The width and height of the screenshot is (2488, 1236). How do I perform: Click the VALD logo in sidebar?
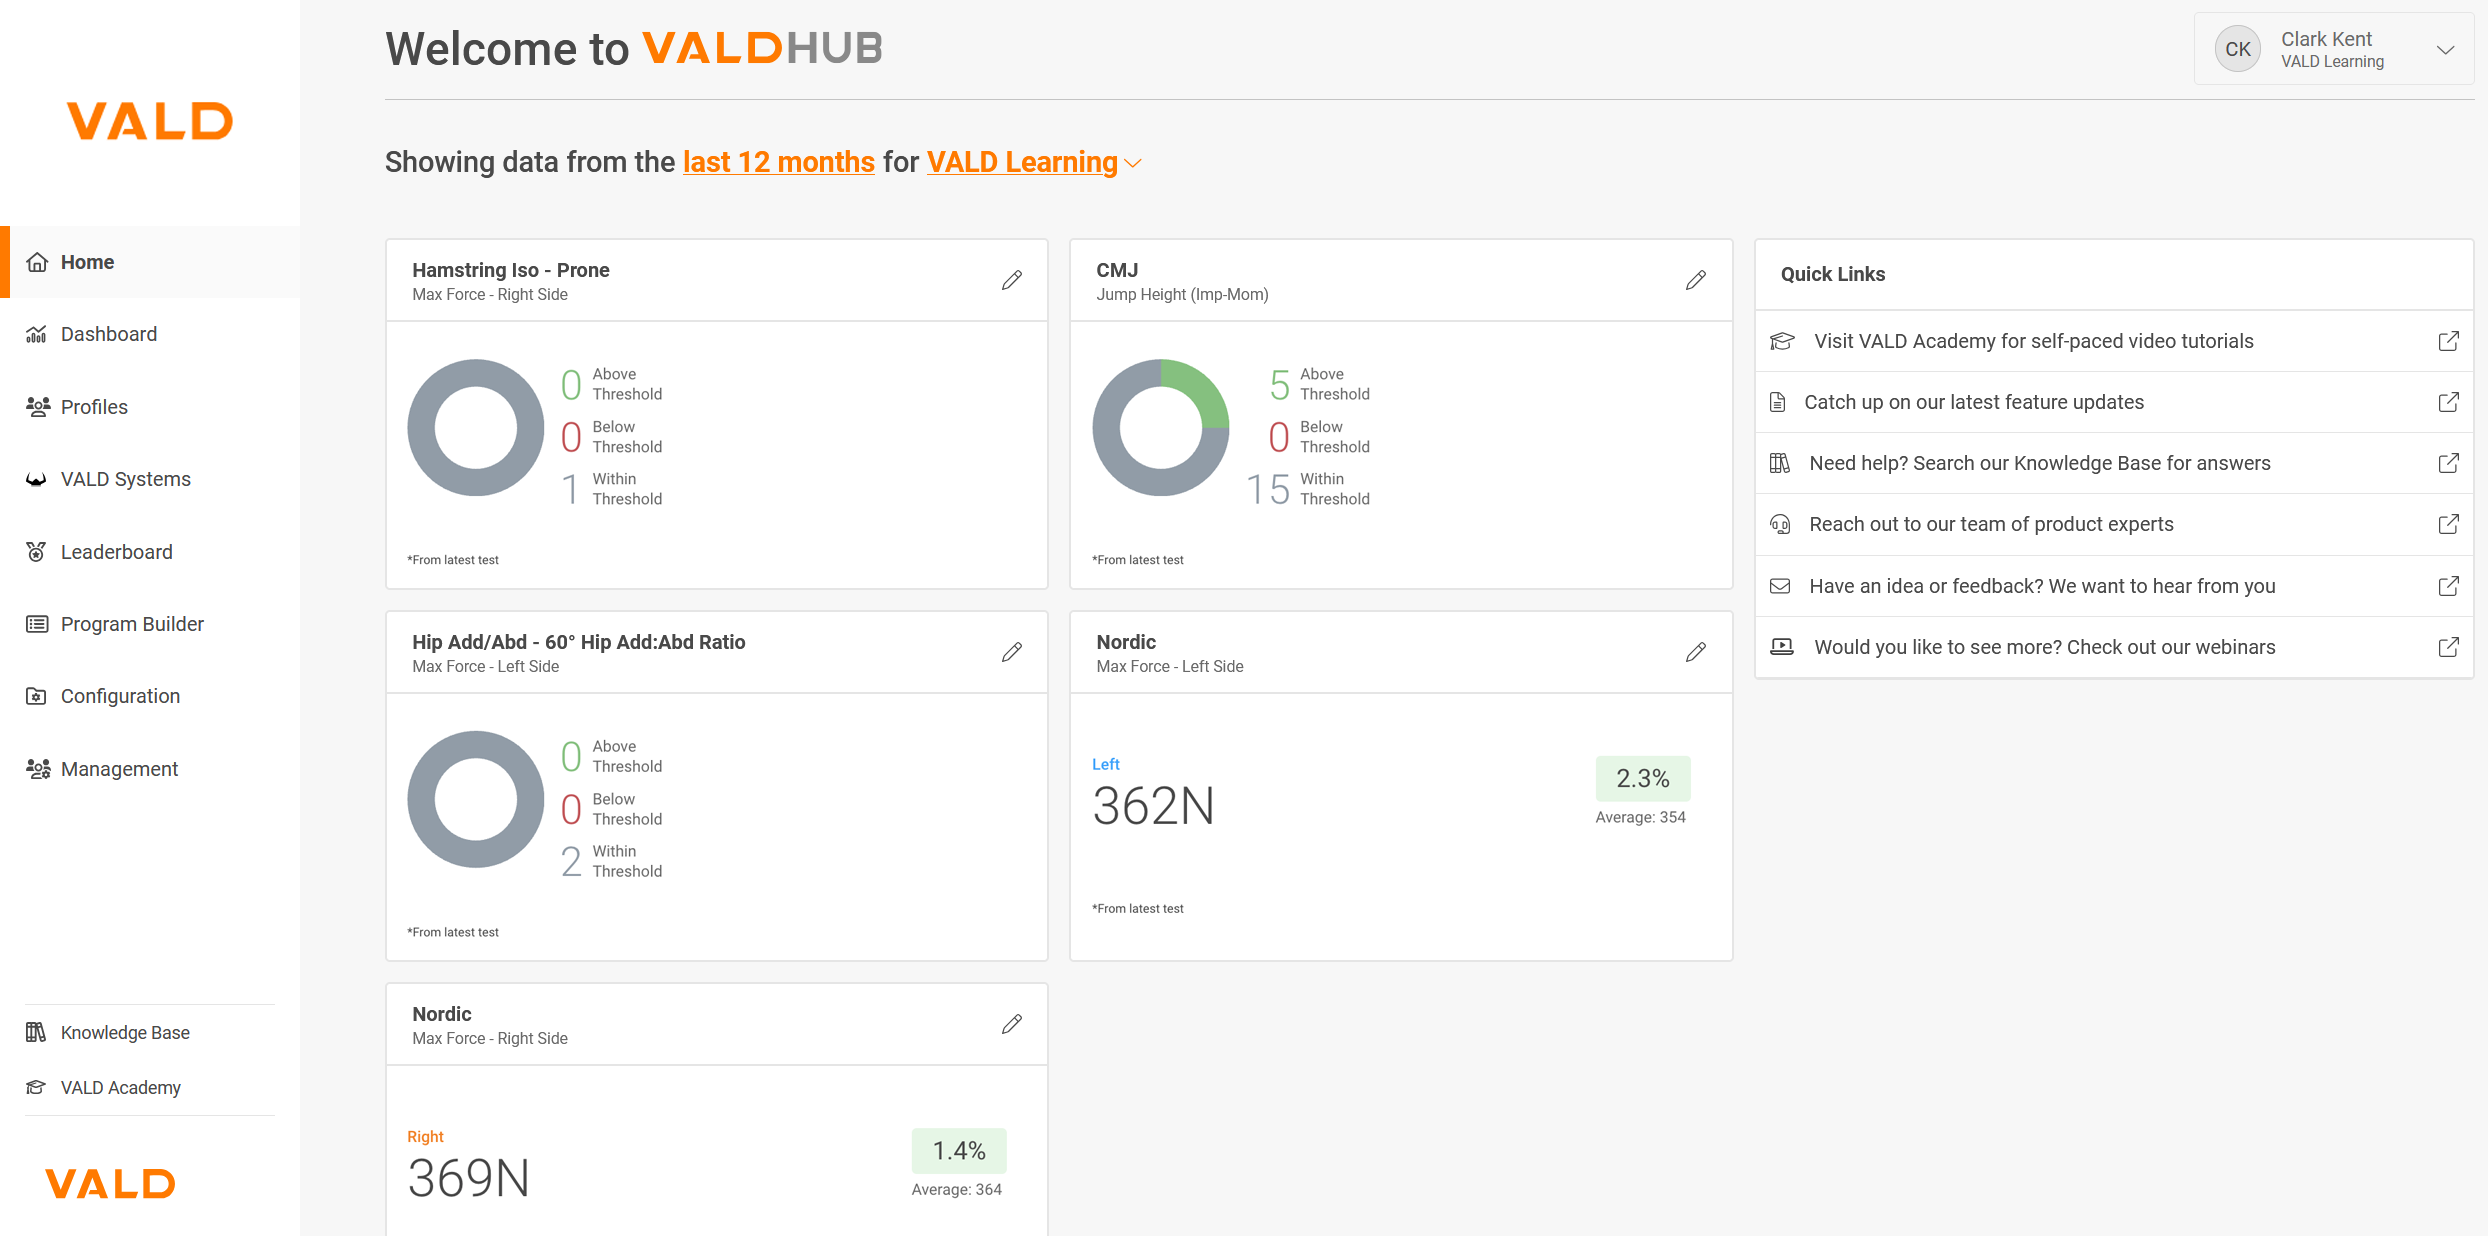(150, 121)
